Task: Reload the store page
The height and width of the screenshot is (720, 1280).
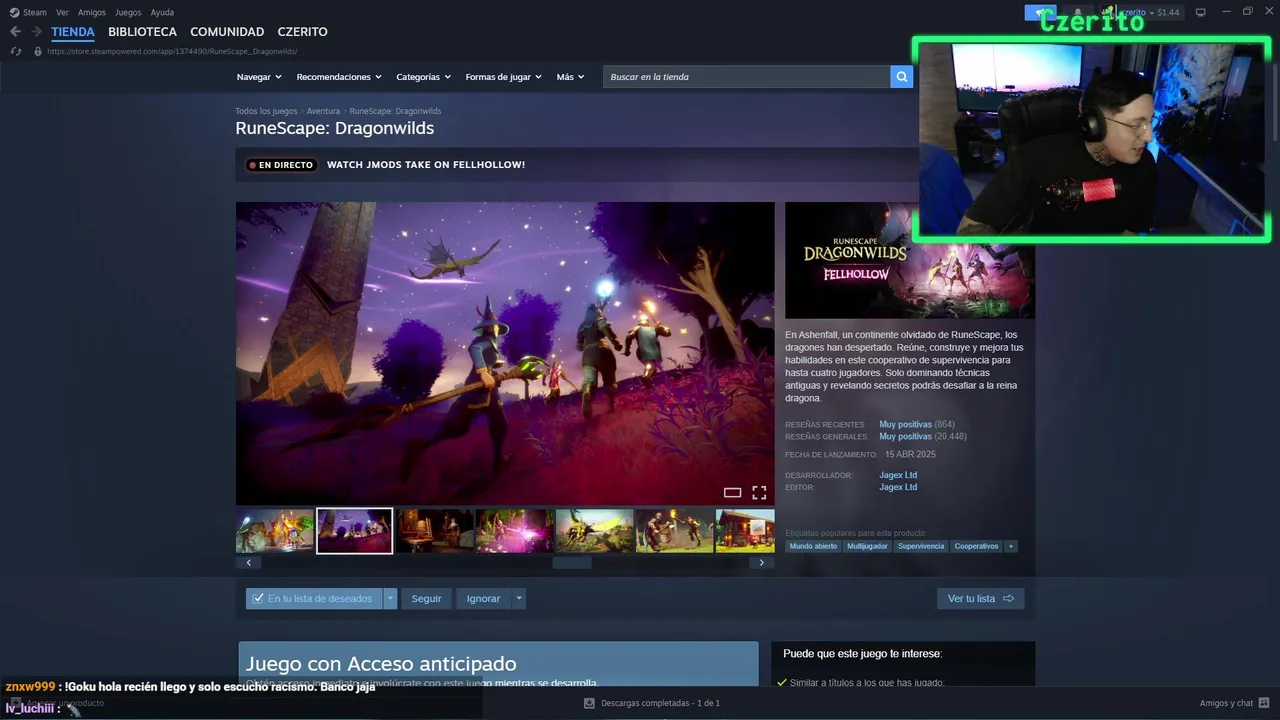Action: coord(16,51)
